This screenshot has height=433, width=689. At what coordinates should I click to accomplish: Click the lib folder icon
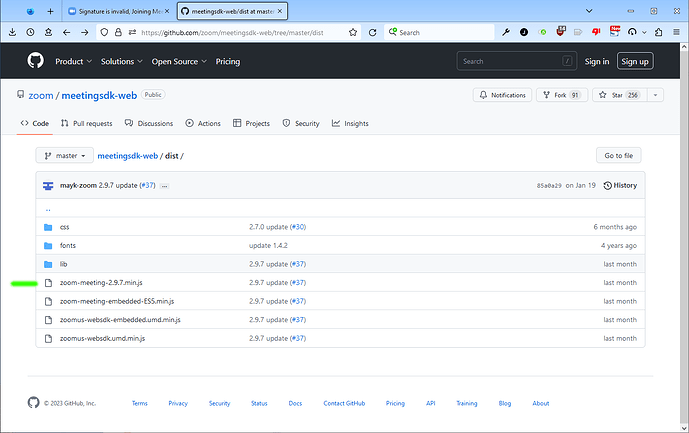(48, 264)
